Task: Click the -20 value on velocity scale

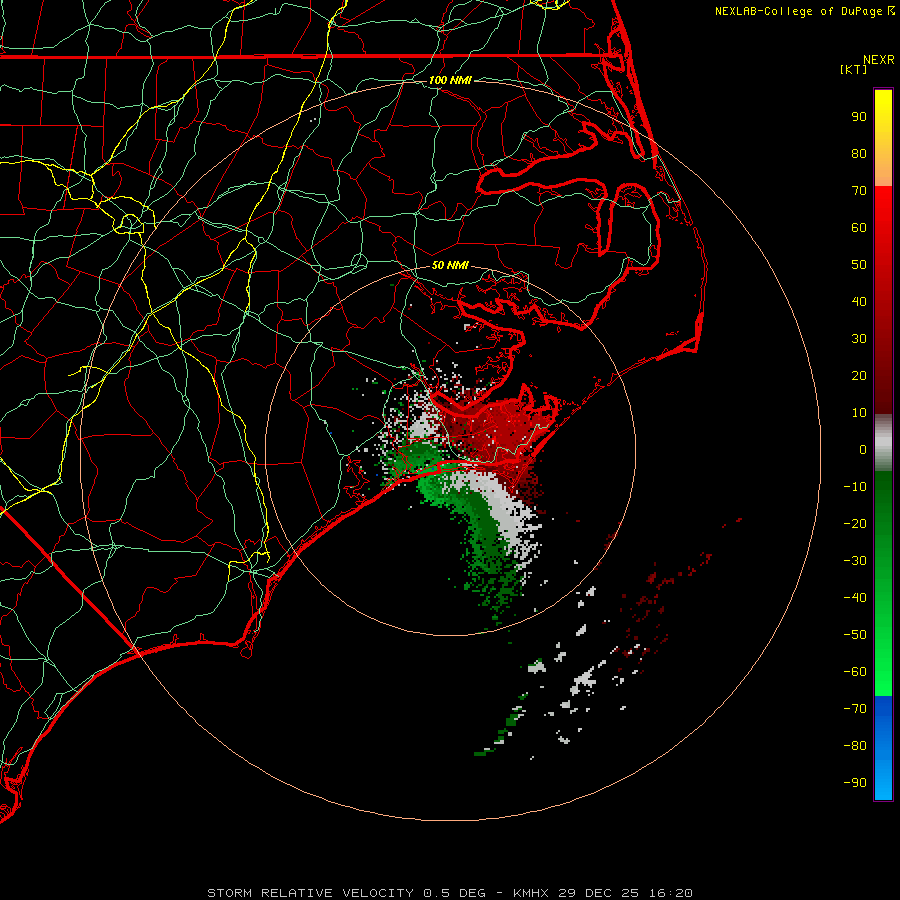Action: (855, 524)
